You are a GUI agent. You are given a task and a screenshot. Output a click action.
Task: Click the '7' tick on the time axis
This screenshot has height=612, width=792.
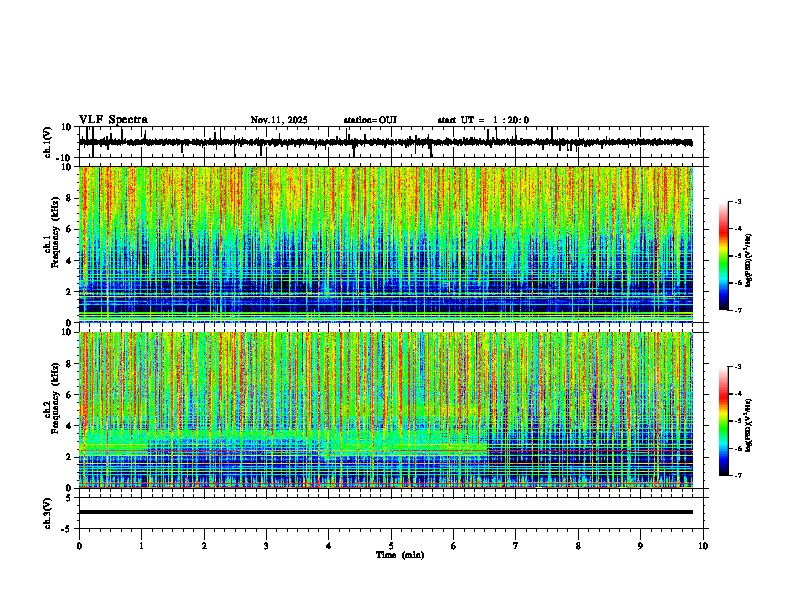[516, 546]
